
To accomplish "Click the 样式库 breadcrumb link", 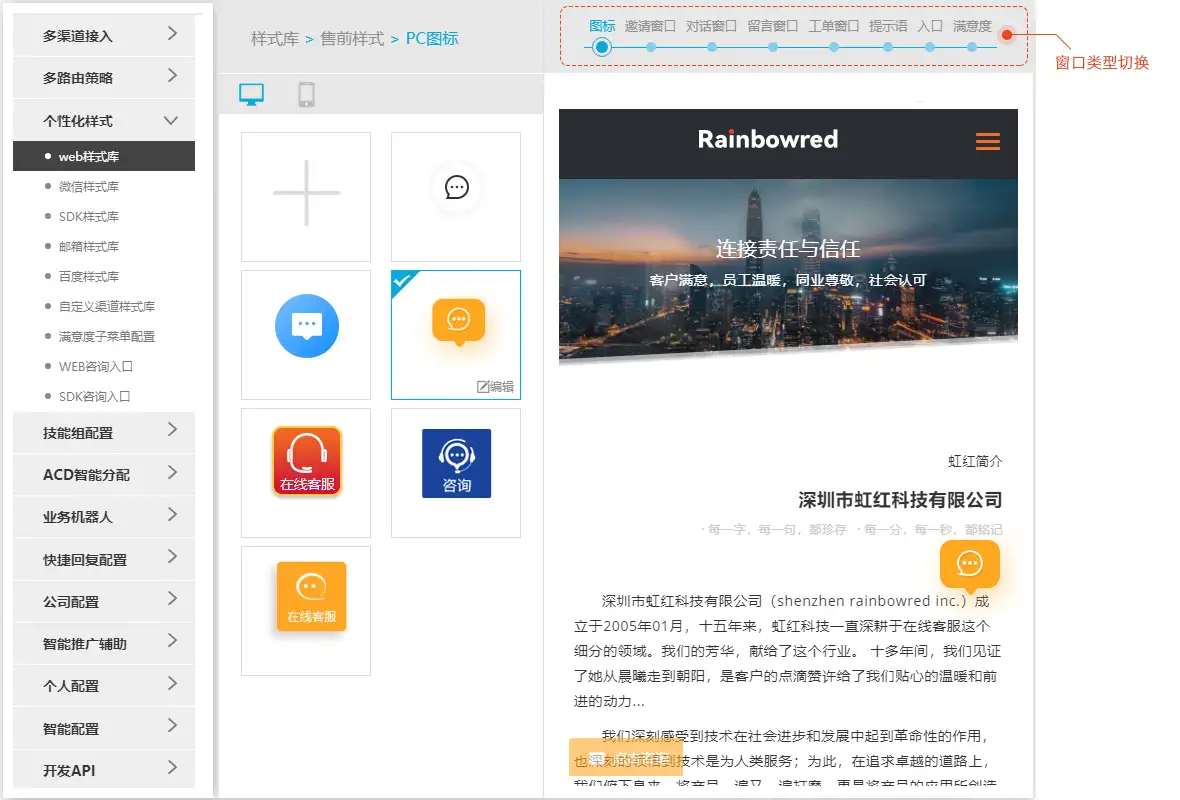I will pyautogui.click(x=275, y=39).
